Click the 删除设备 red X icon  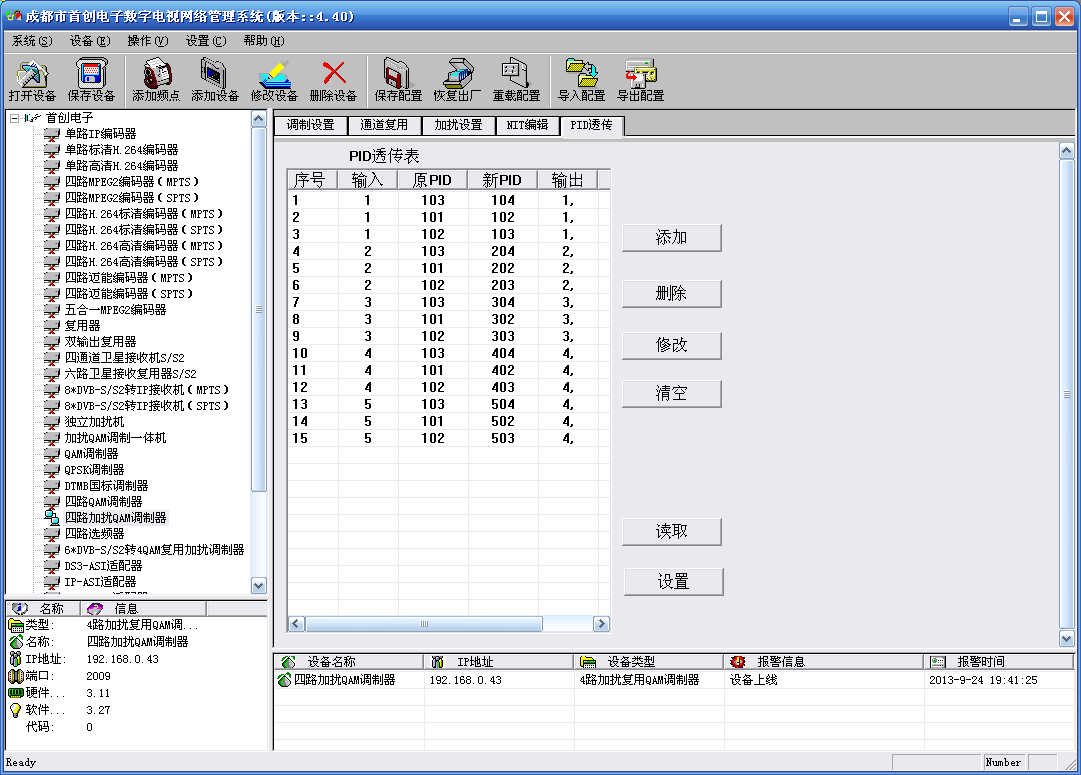coord(334,72)
